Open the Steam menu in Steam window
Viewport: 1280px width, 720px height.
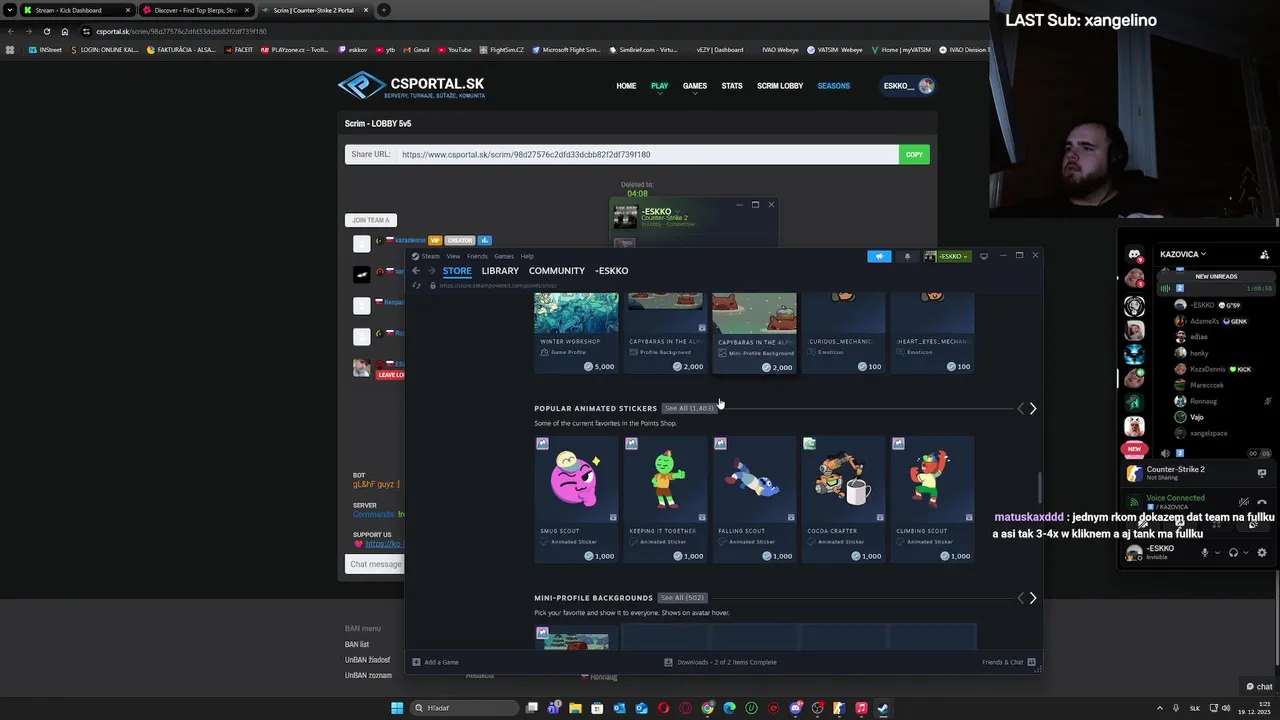pos(430,256)
